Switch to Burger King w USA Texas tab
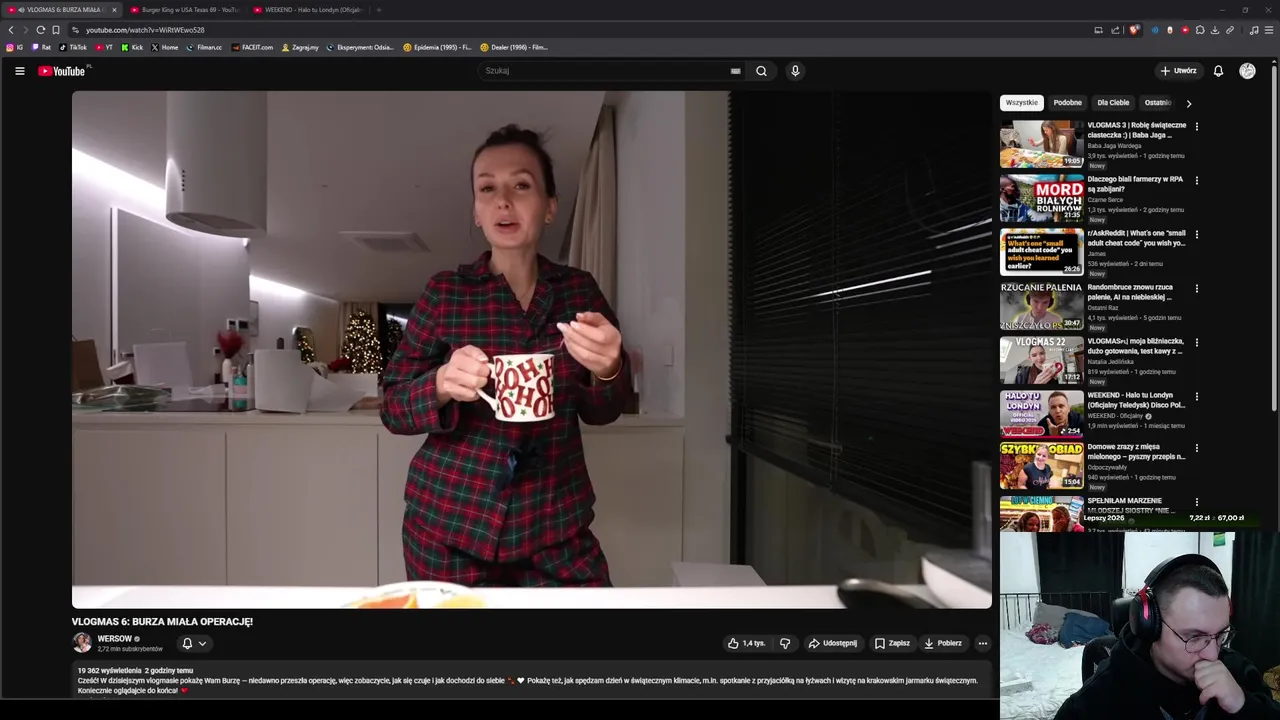The image size is (1280, 720). pyautogui.click(x=185, y=10)
